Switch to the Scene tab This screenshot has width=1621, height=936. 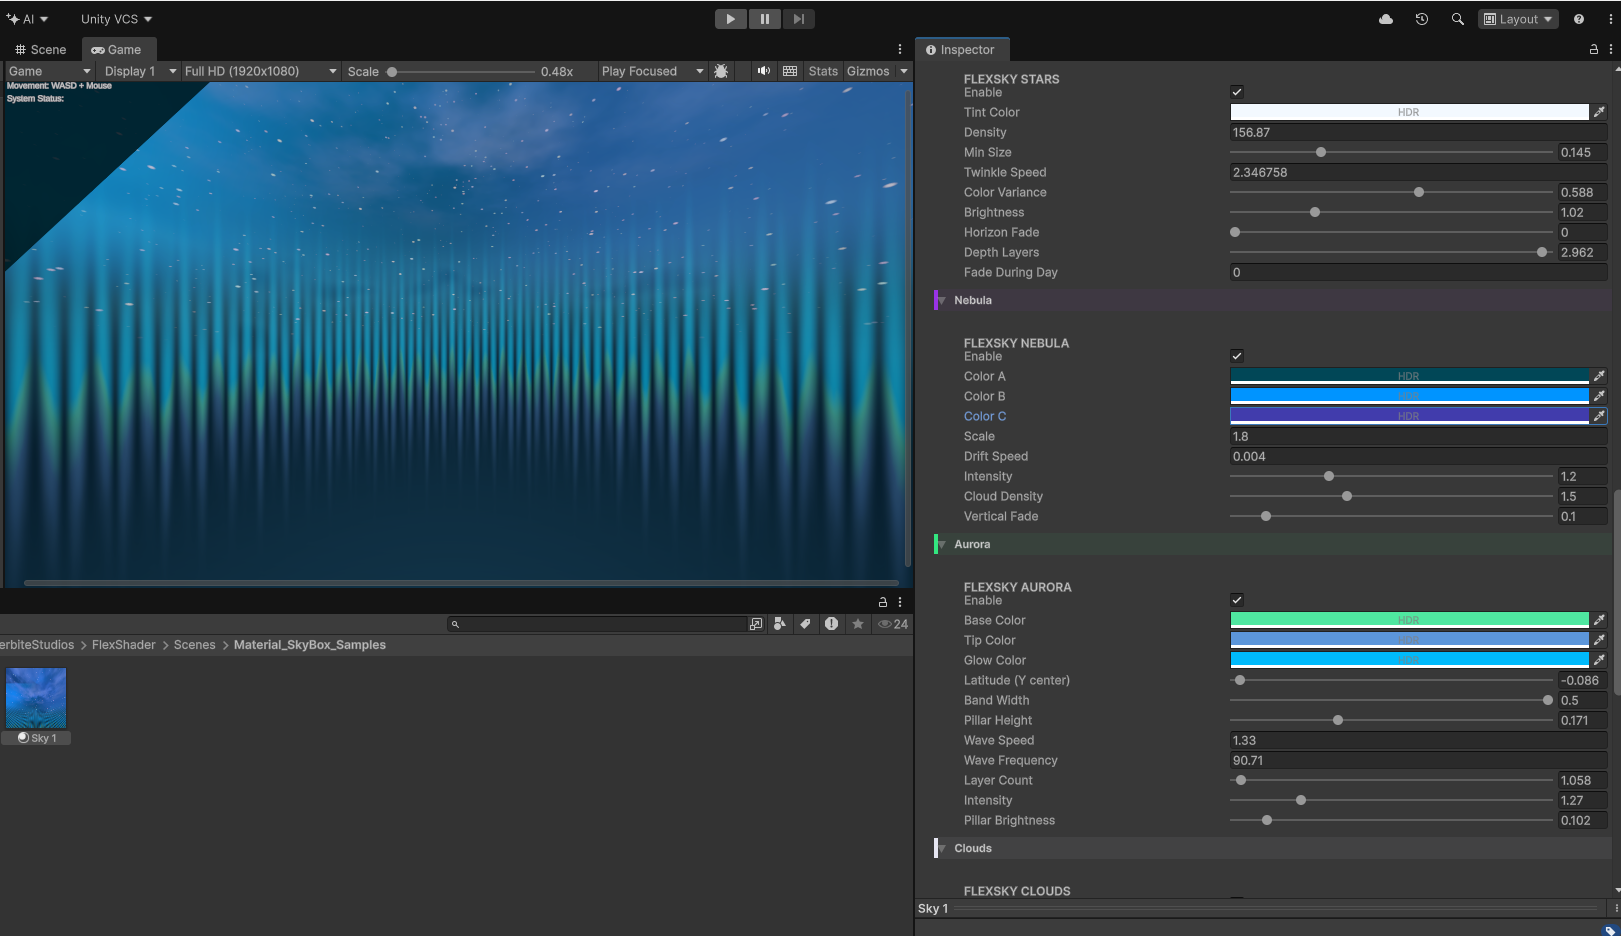(x=40, y=49)
